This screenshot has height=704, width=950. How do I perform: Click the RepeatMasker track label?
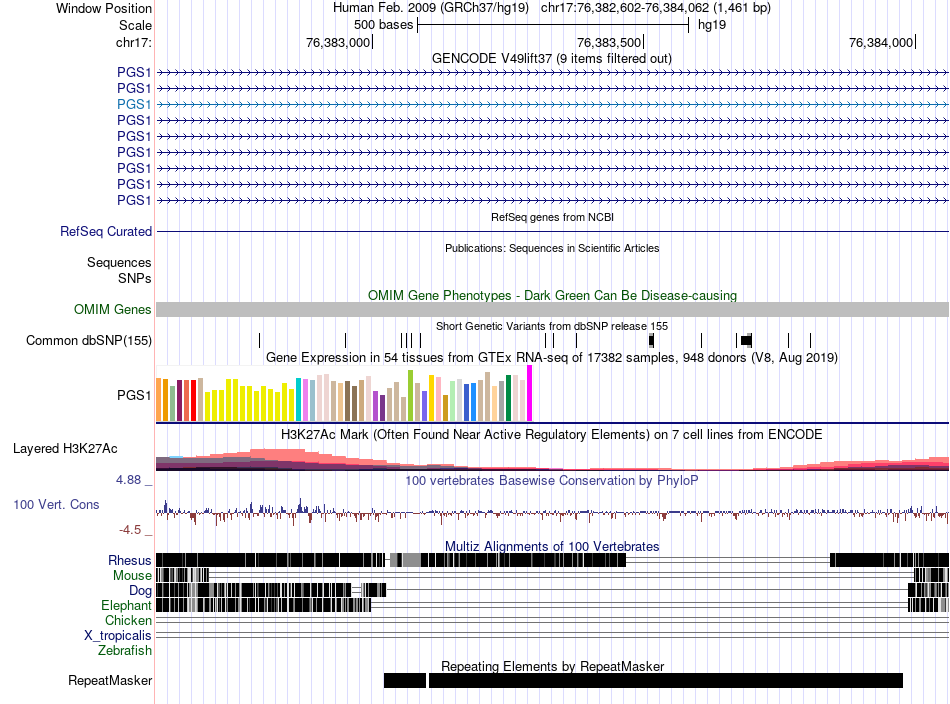(x=110, y=680)
